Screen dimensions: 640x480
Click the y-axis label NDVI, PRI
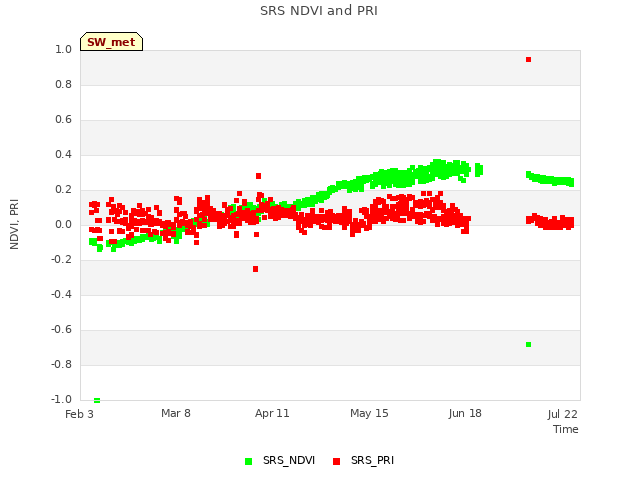[x=14, y=224]
